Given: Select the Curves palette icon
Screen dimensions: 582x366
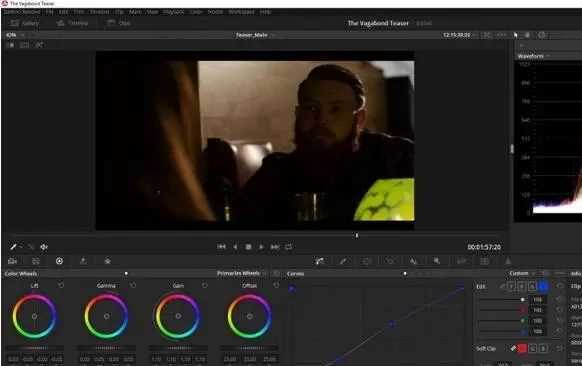Looking at the screenshot, I should pos(319,261).
